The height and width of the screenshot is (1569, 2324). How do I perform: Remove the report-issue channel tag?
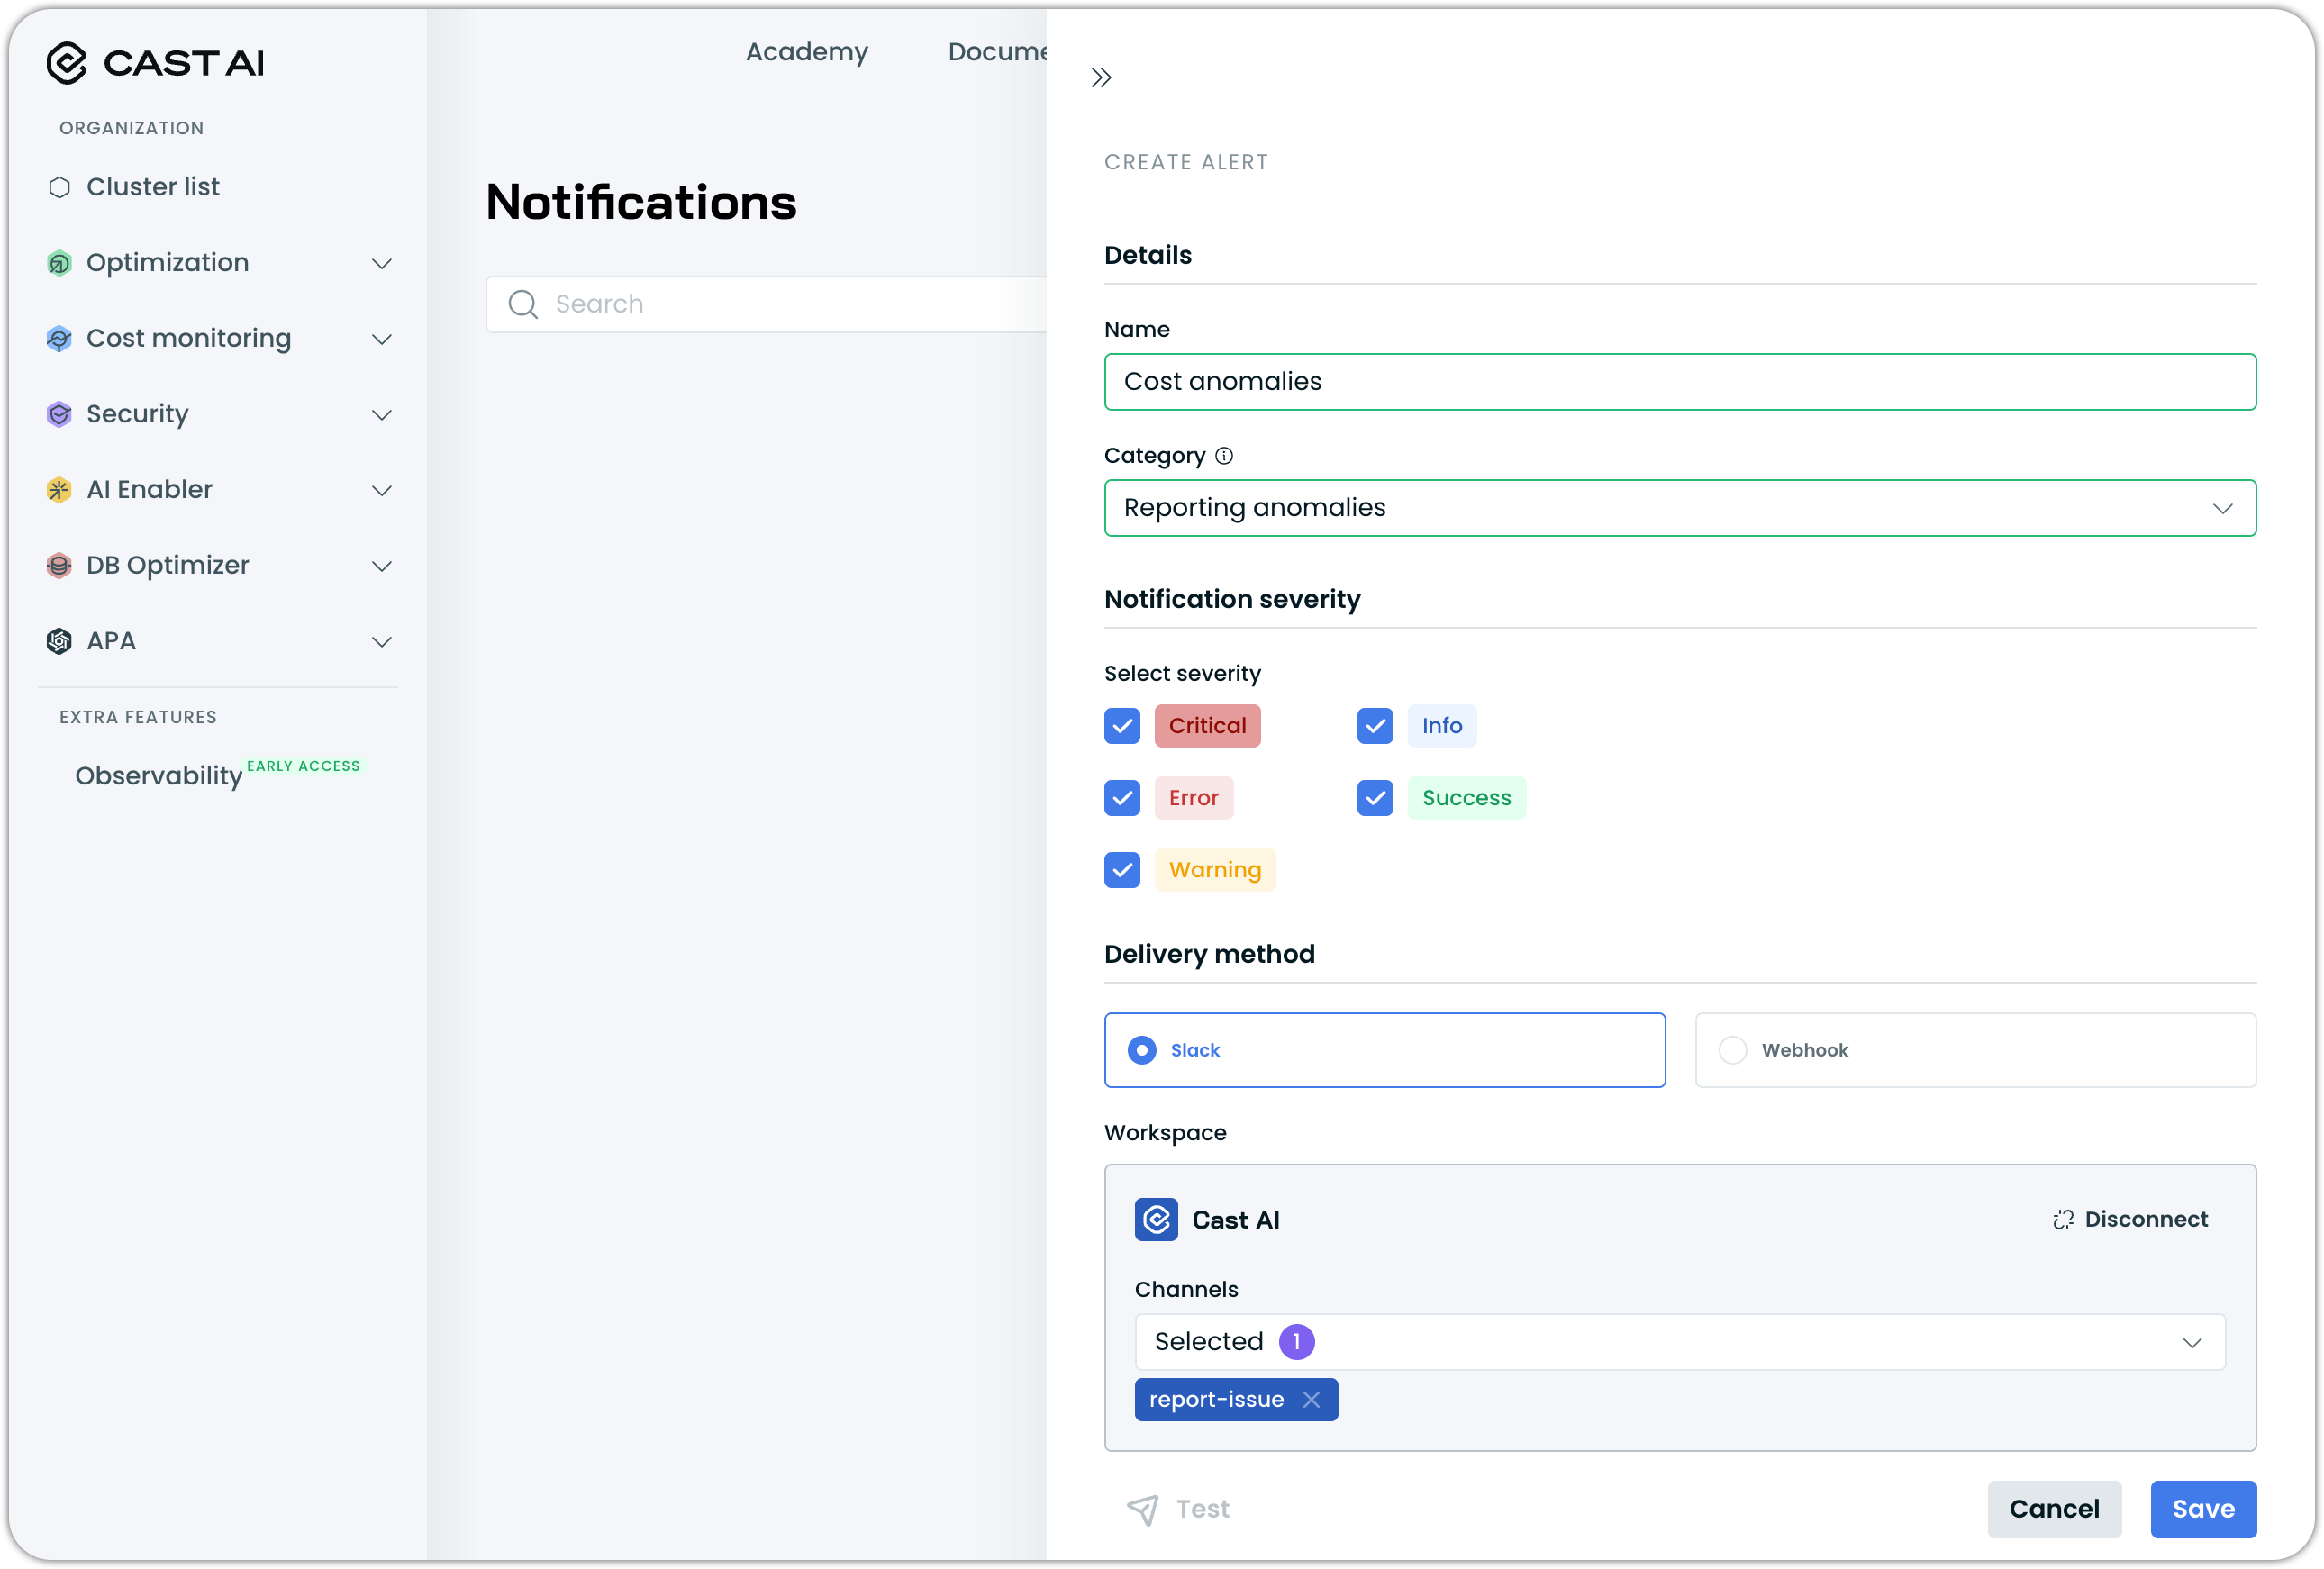click(1311, 1400)
